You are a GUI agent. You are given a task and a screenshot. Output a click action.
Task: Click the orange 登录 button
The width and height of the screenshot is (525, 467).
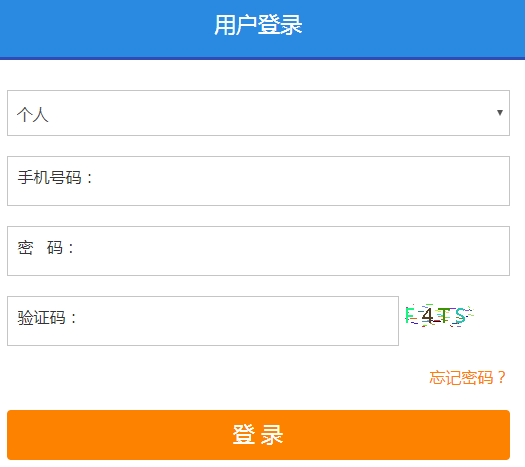[x=258, y=435]
